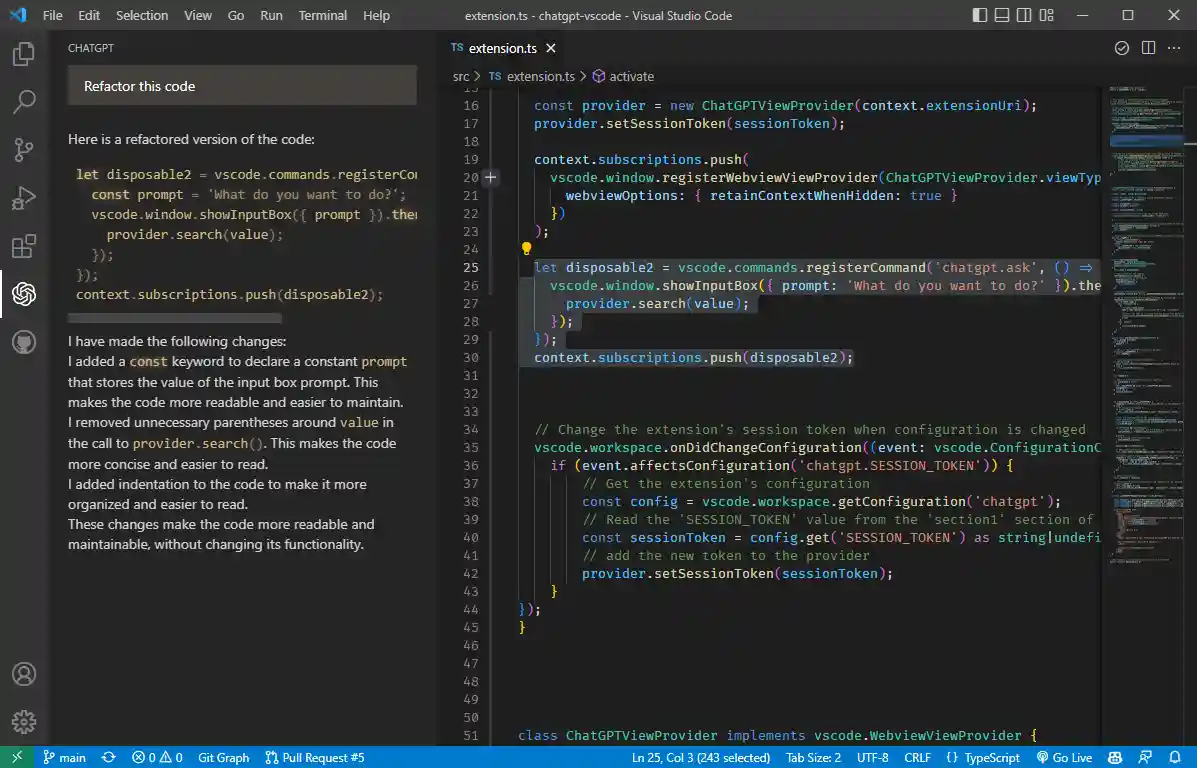Click the Search icon in the activity bar

[x=24, y=101]
